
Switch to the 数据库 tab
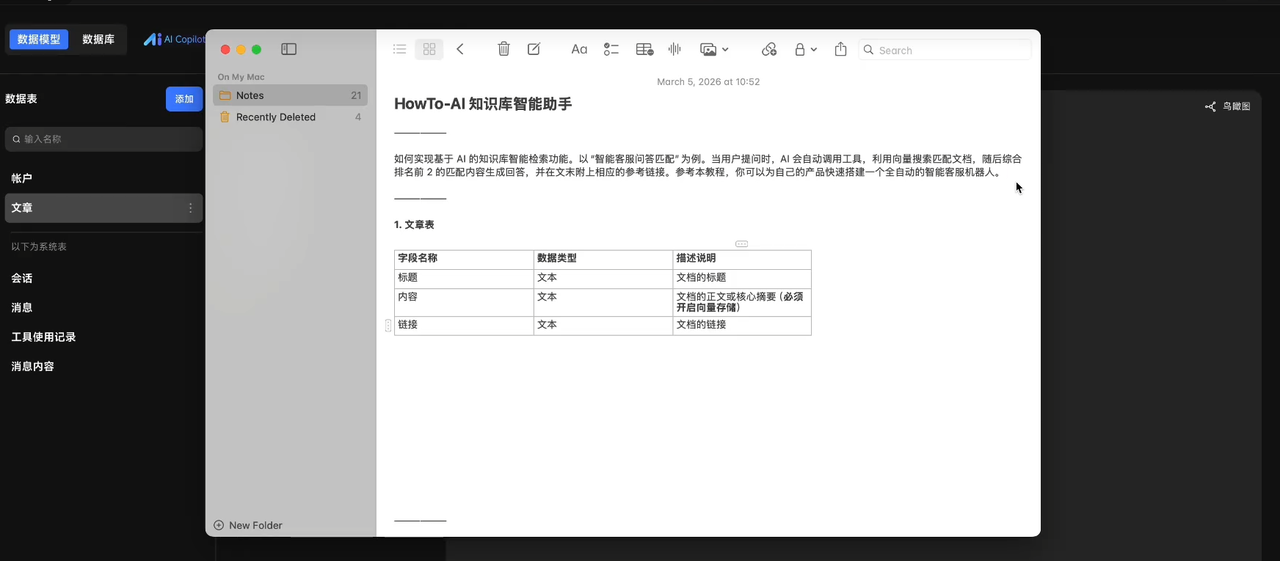tap(98, 39)
